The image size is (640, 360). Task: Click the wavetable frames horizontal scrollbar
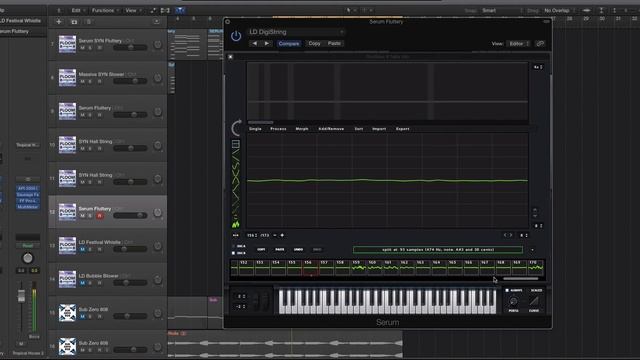point(520,279)
